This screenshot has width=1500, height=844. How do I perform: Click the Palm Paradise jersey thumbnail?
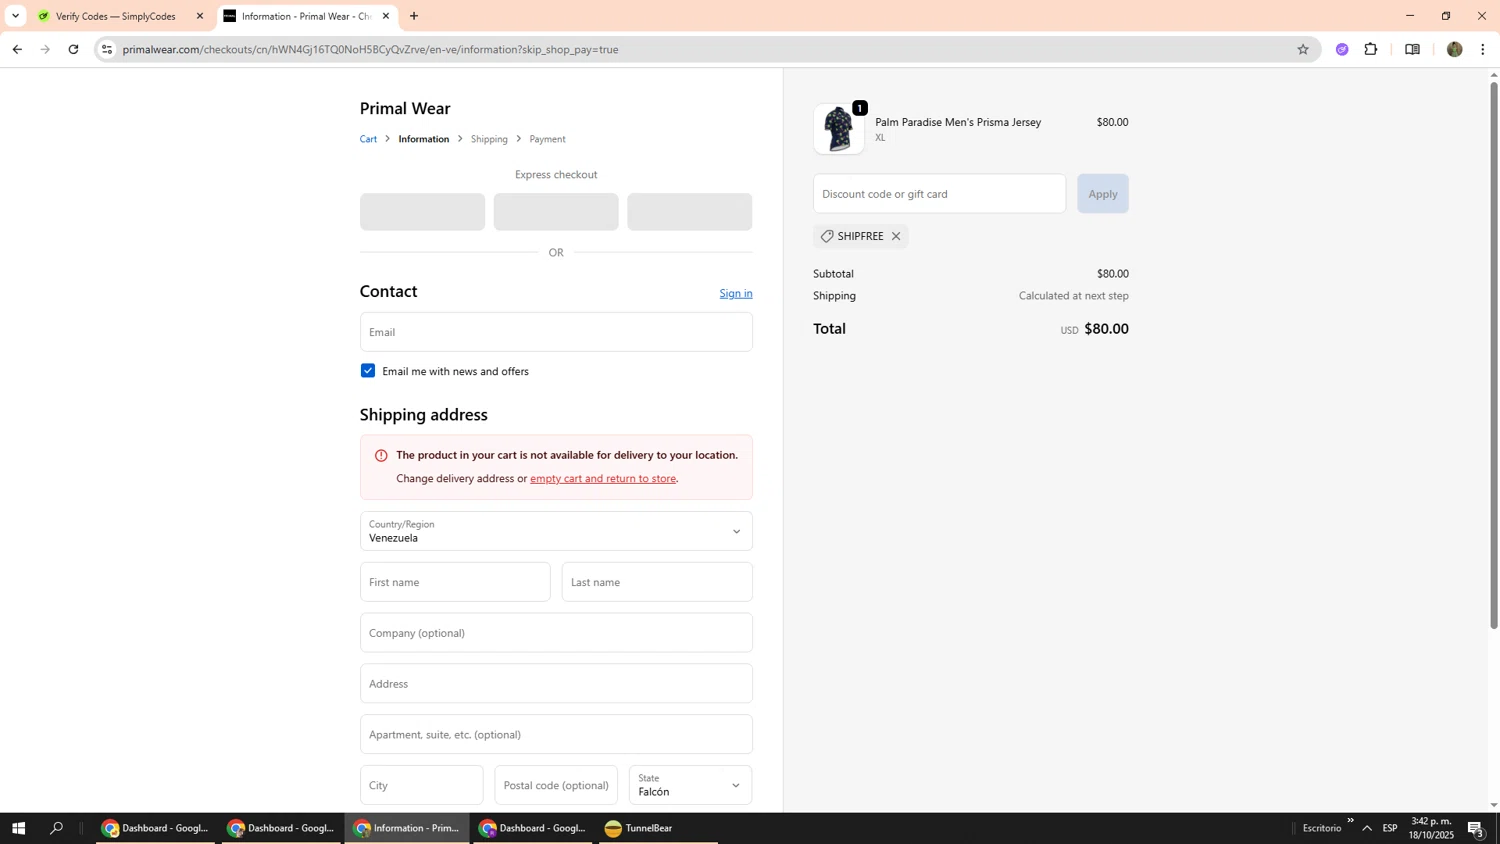[x=838, y=129]
